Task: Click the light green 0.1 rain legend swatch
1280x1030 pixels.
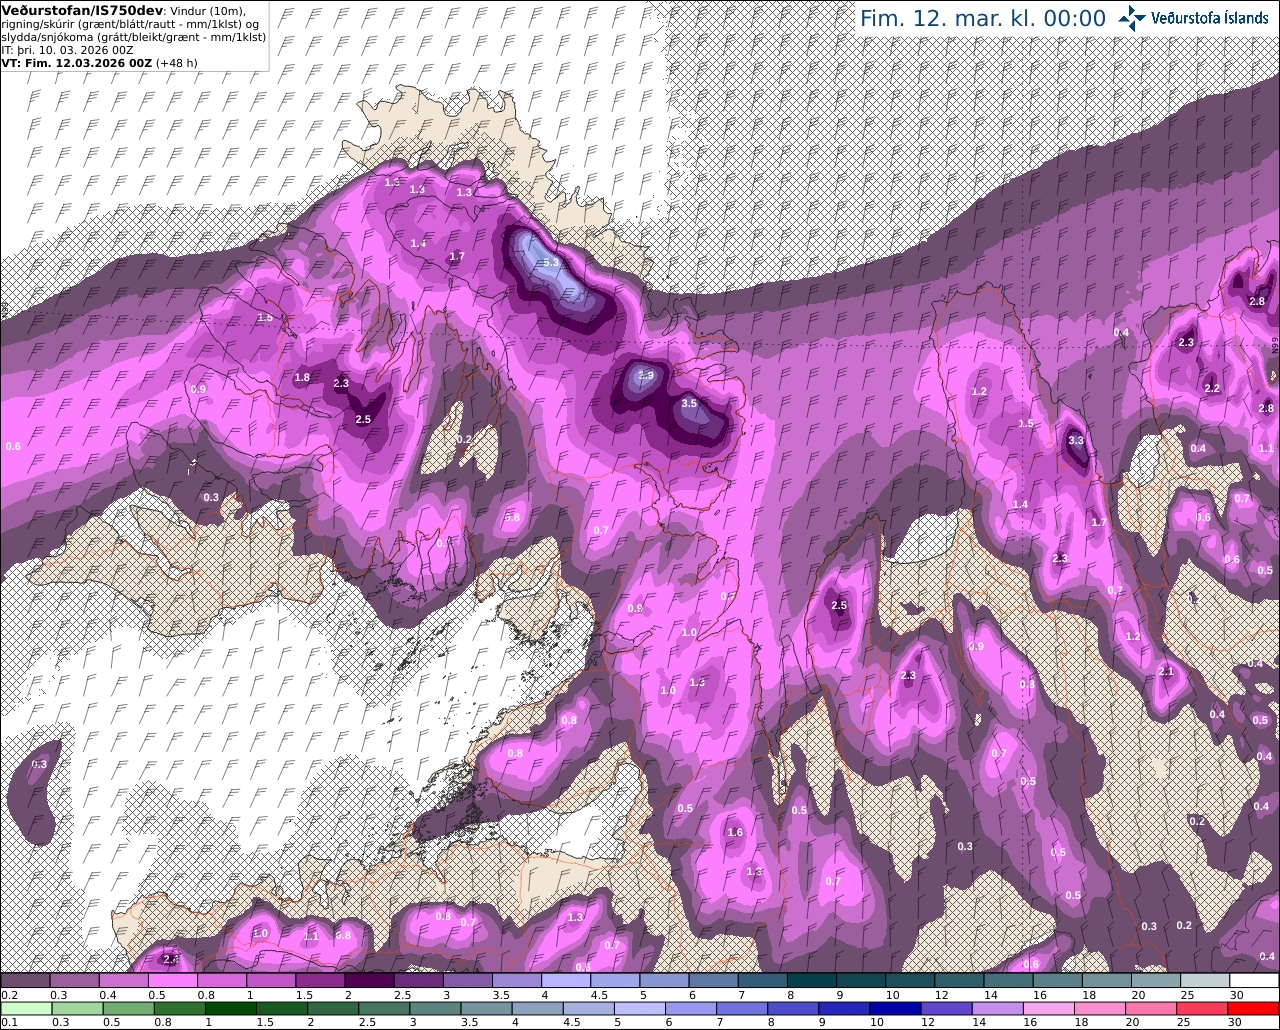Action: pos(24,1008)
